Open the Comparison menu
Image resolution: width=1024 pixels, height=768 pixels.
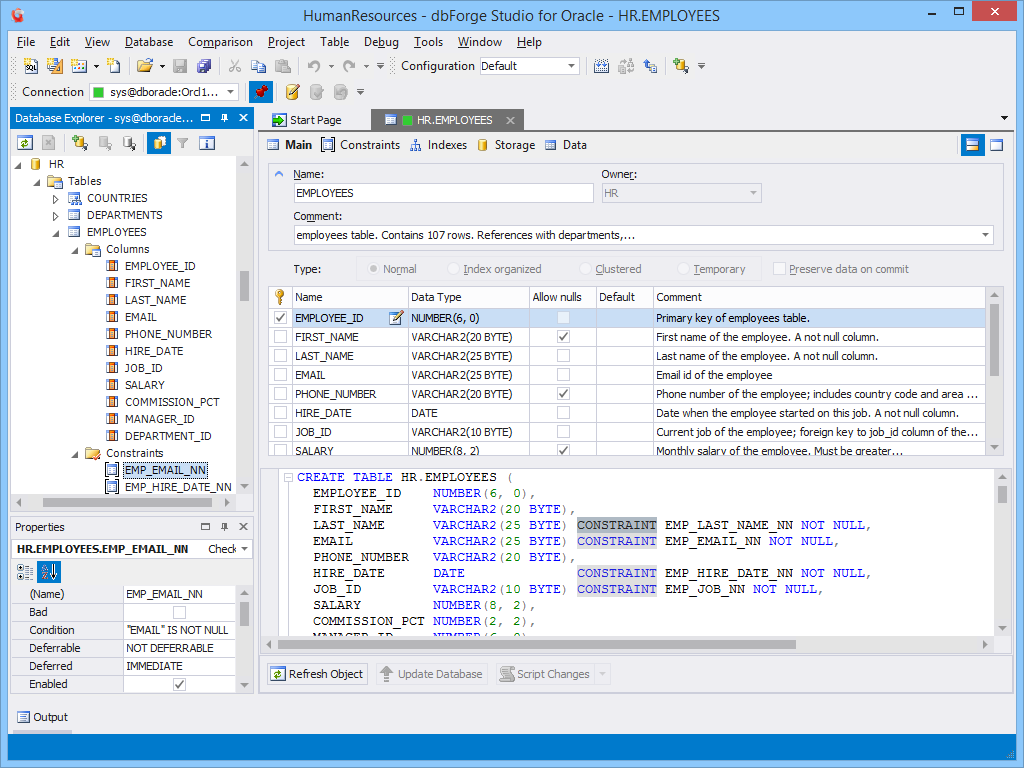click(x=220, y=42)
